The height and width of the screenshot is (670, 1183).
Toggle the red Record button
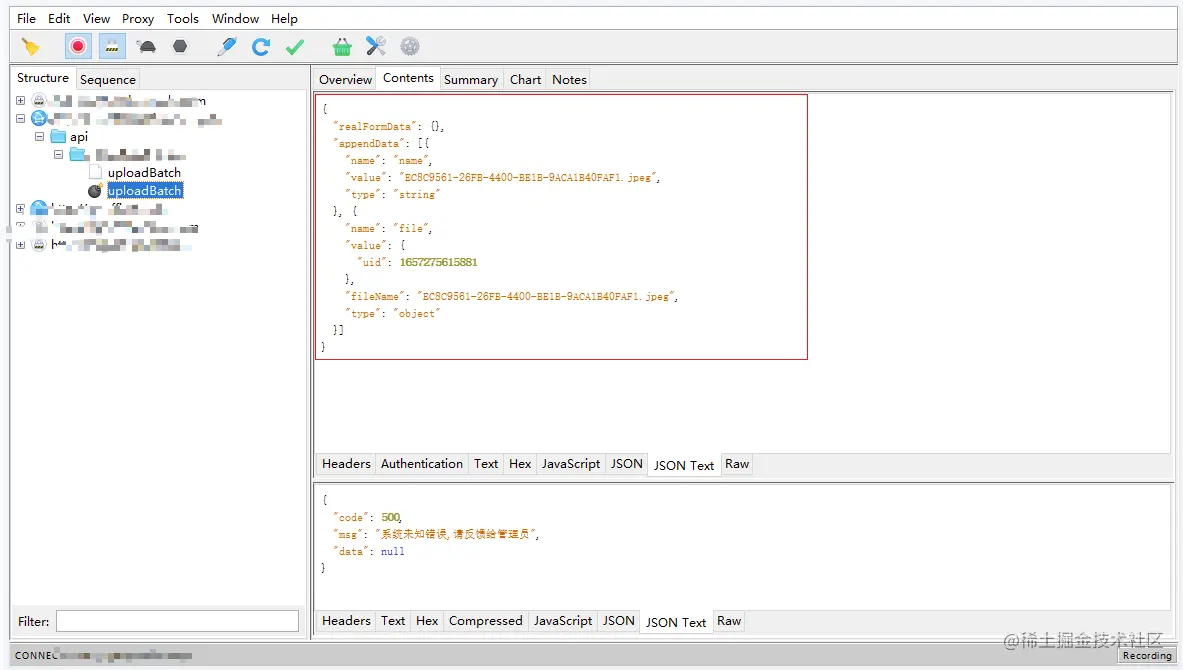78,47
